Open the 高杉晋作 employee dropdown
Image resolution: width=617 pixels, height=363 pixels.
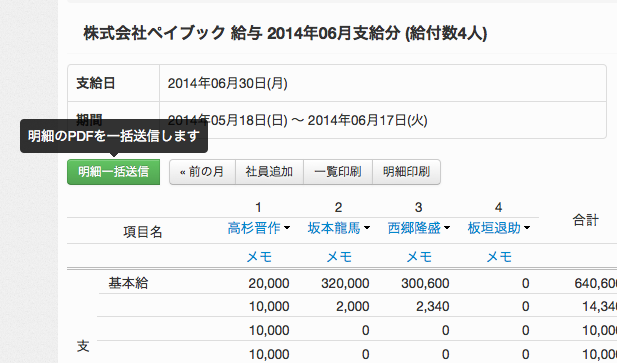[x=259, y=228]
